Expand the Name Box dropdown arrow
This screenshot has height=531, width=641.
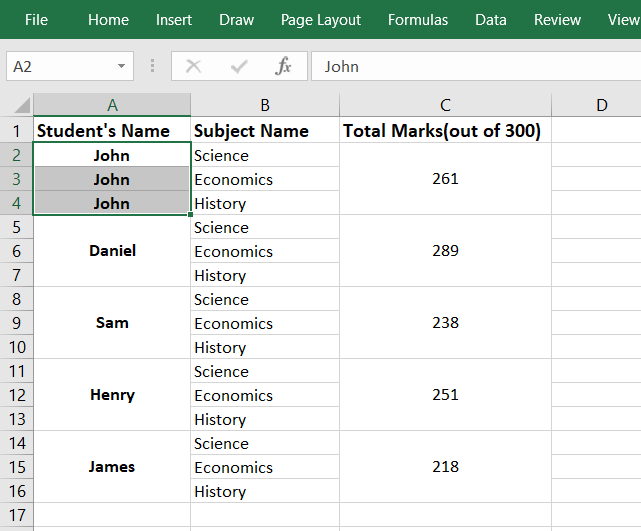click(121, 66)
